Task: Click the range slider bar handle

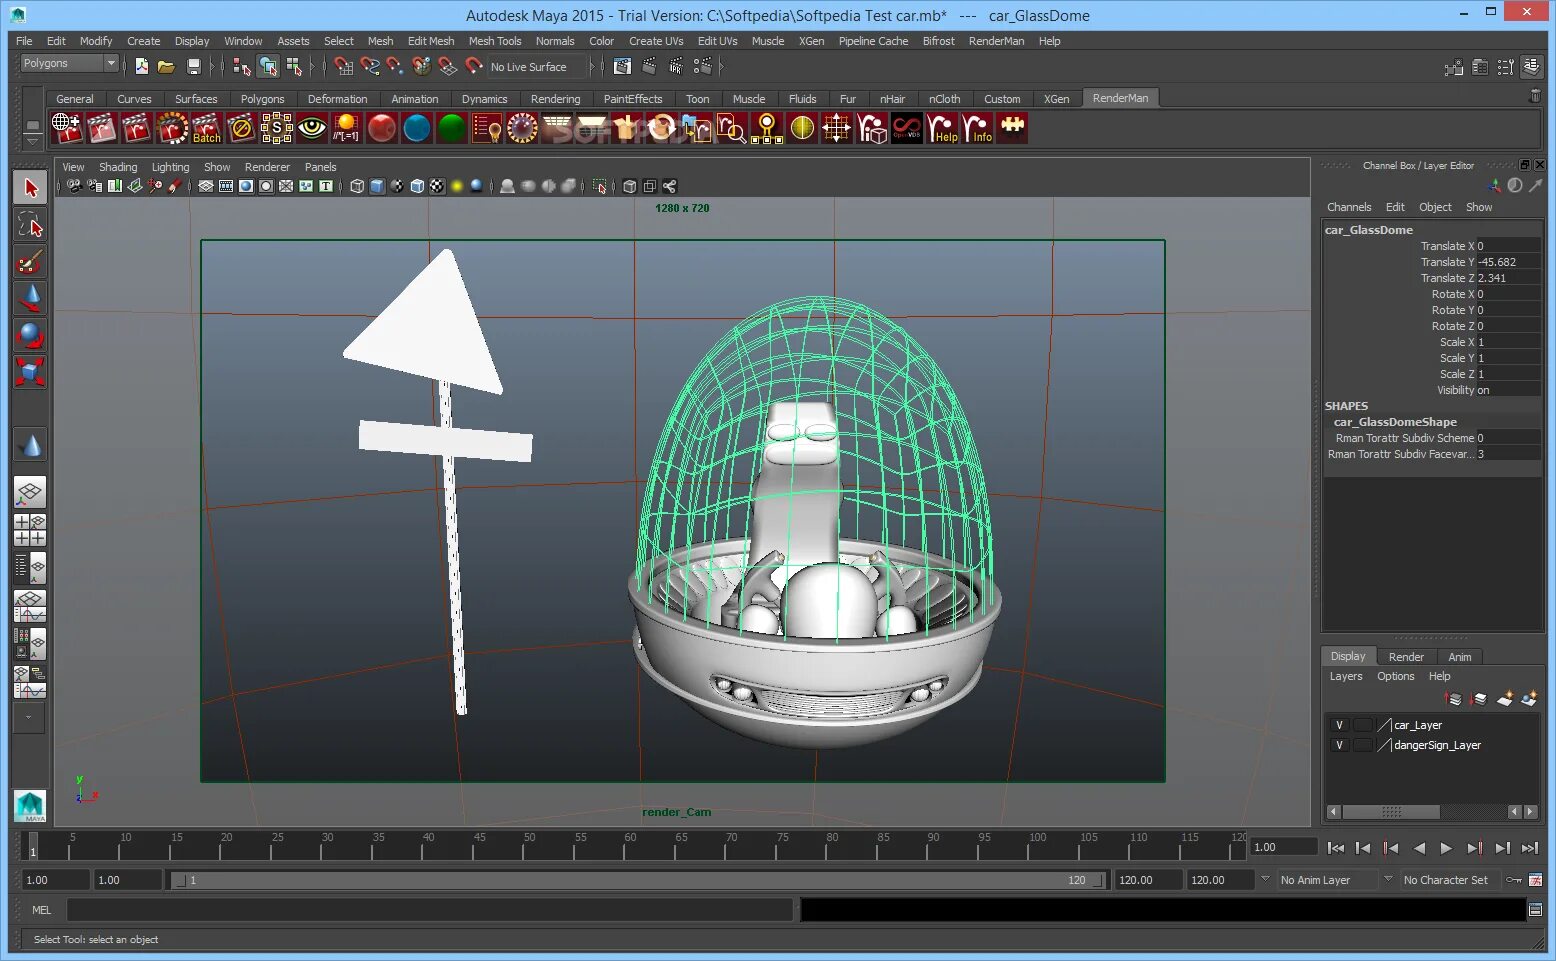Action: 637,880
